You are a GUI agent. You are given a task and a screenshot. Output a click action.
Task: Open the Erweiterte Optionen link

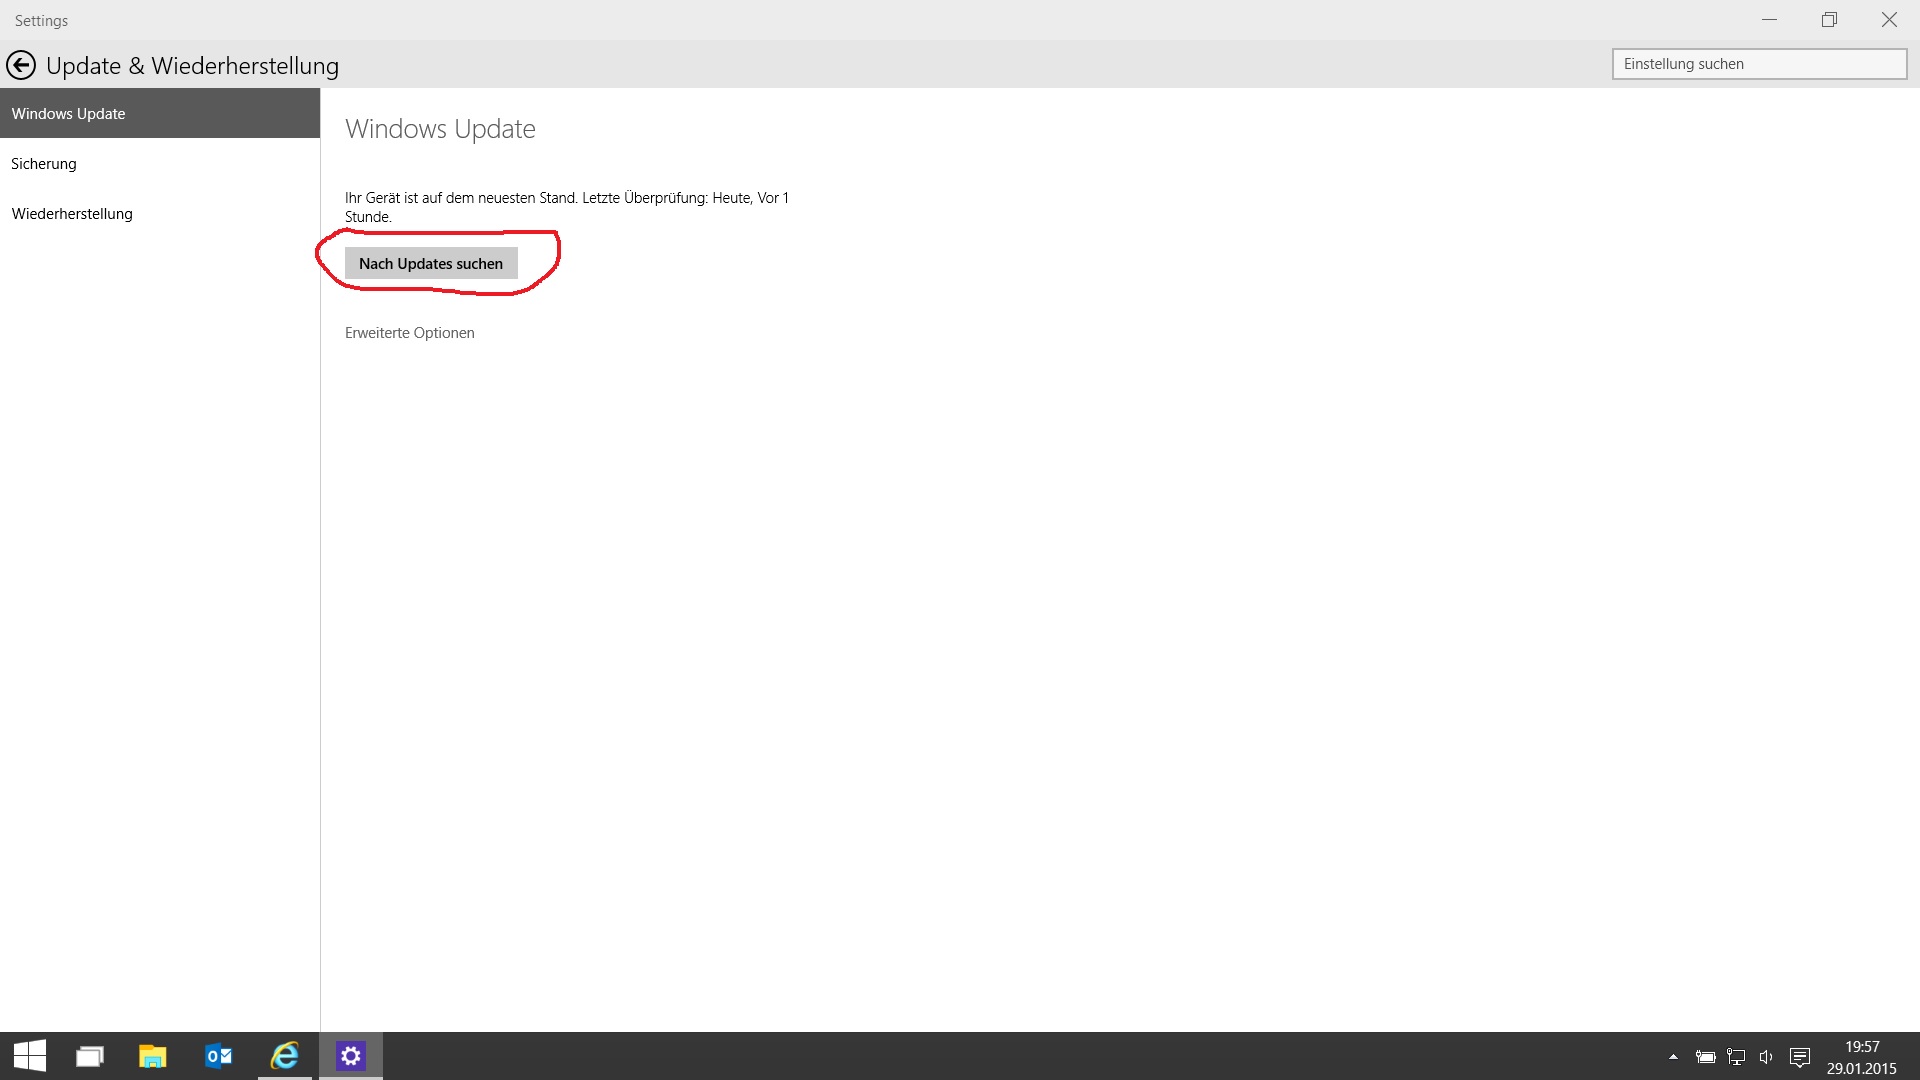(x=410, y=333)
